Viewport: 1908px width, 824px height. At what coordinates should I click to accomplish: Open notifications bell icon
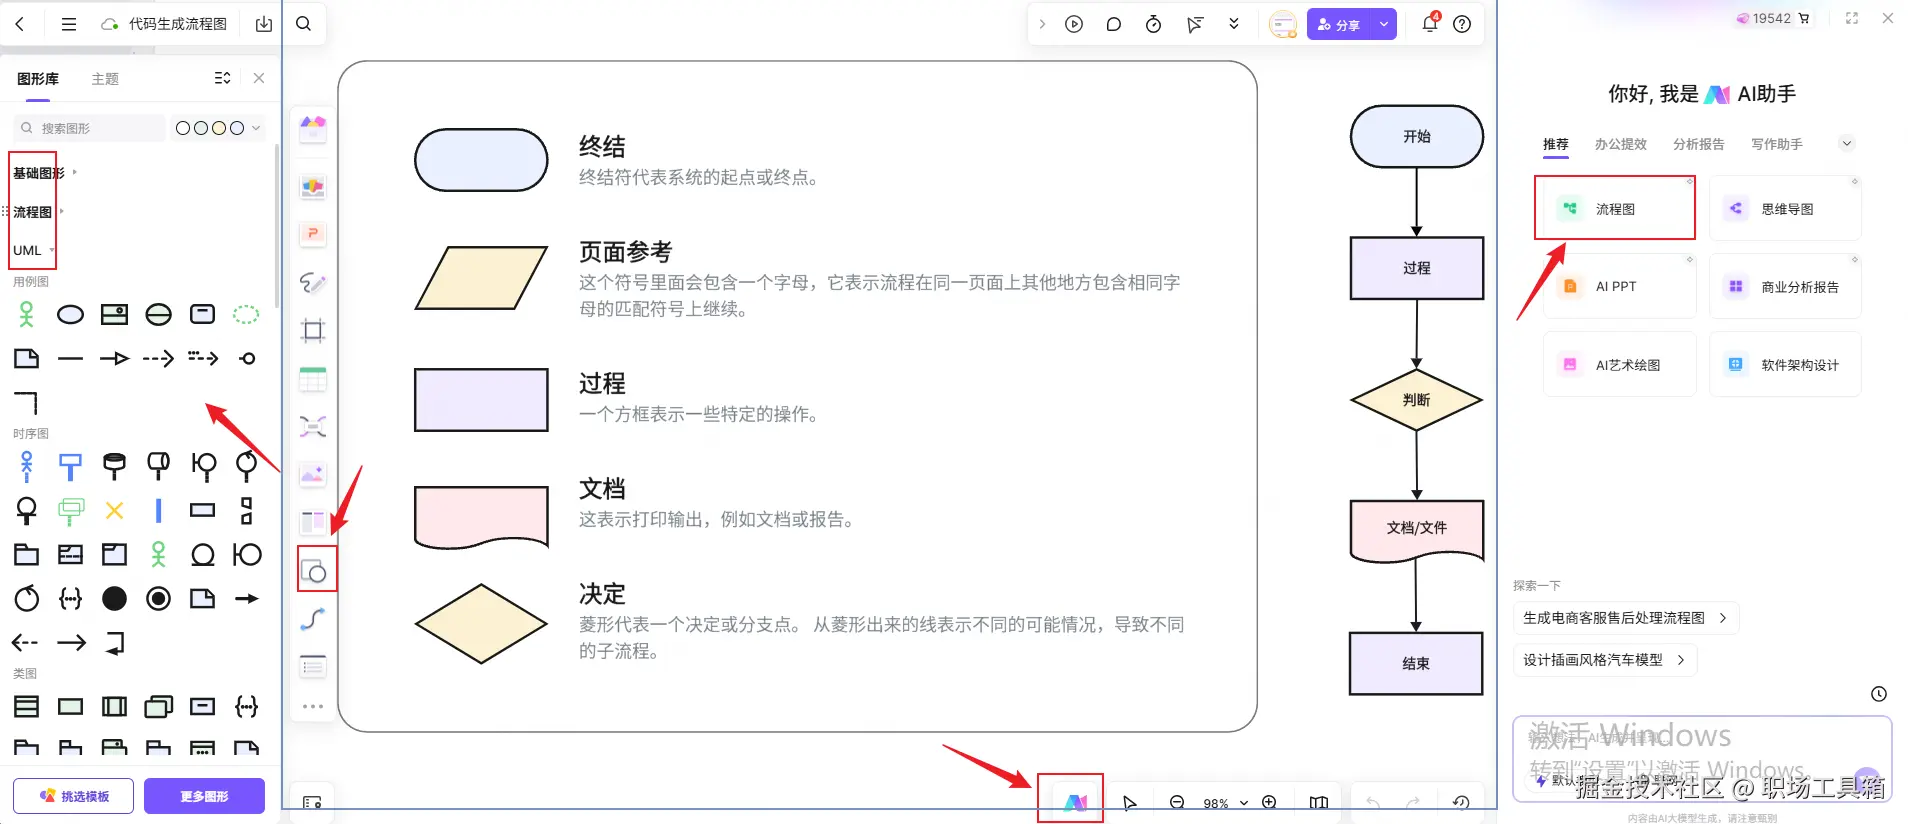point(1430,23)
